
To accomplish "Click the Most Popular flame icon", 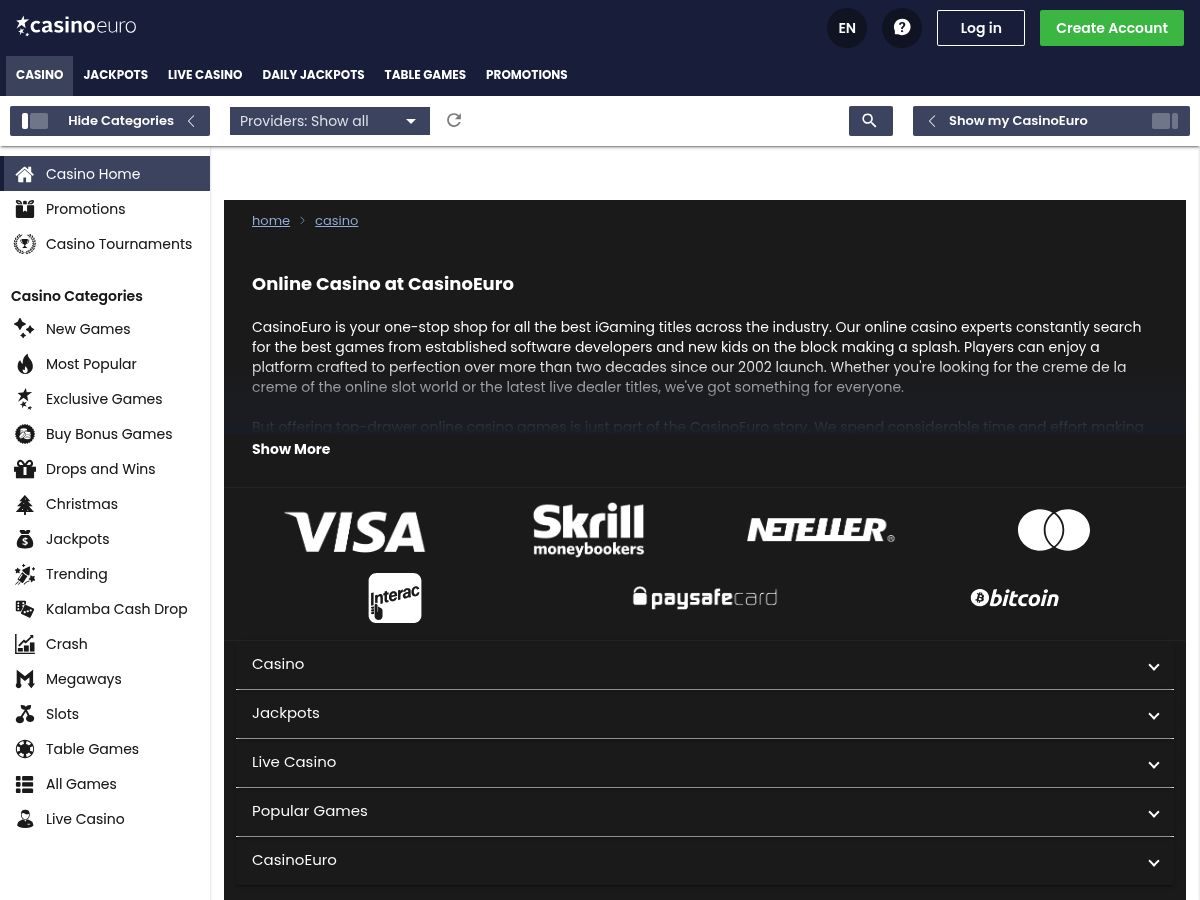I will click(25, 364).
